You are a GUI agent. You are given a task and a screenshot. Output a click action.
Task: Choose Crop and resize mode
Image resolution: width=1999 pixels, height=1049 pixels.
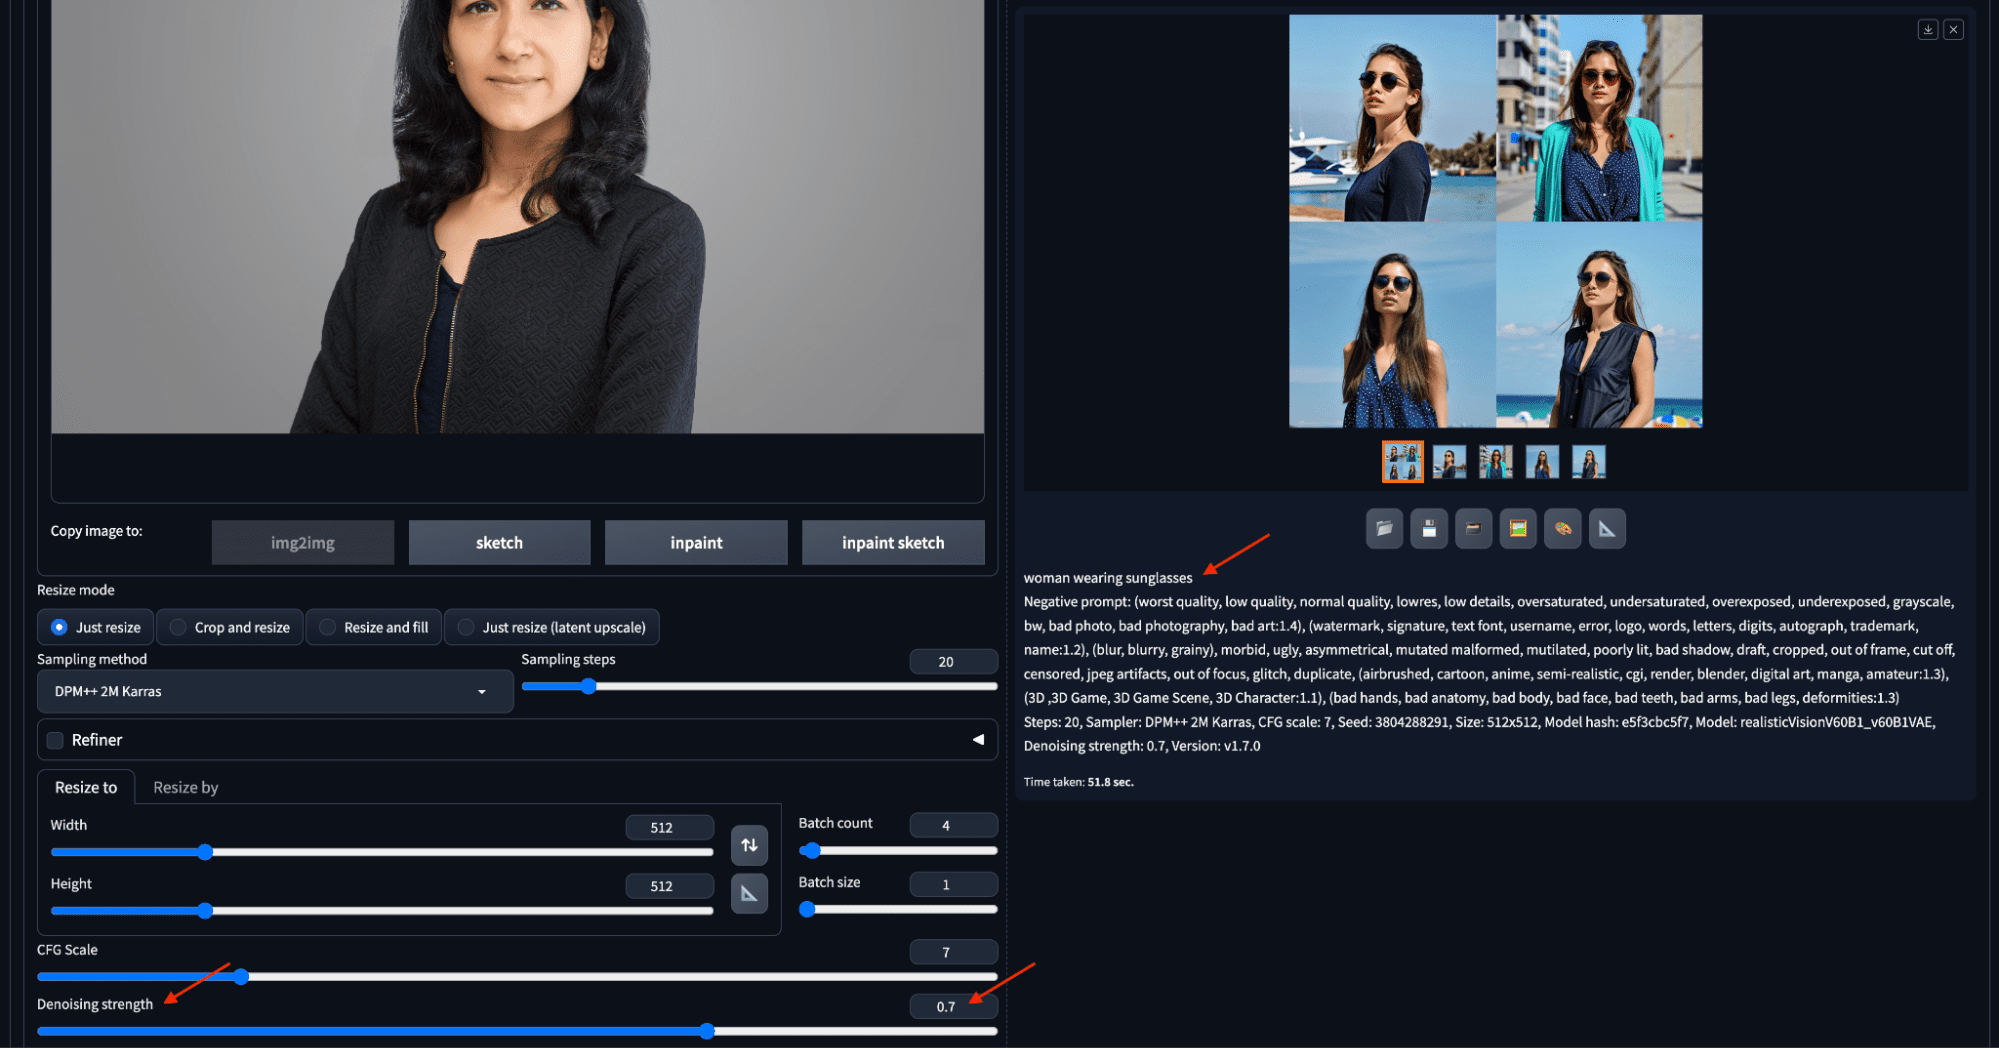[230, 627]
